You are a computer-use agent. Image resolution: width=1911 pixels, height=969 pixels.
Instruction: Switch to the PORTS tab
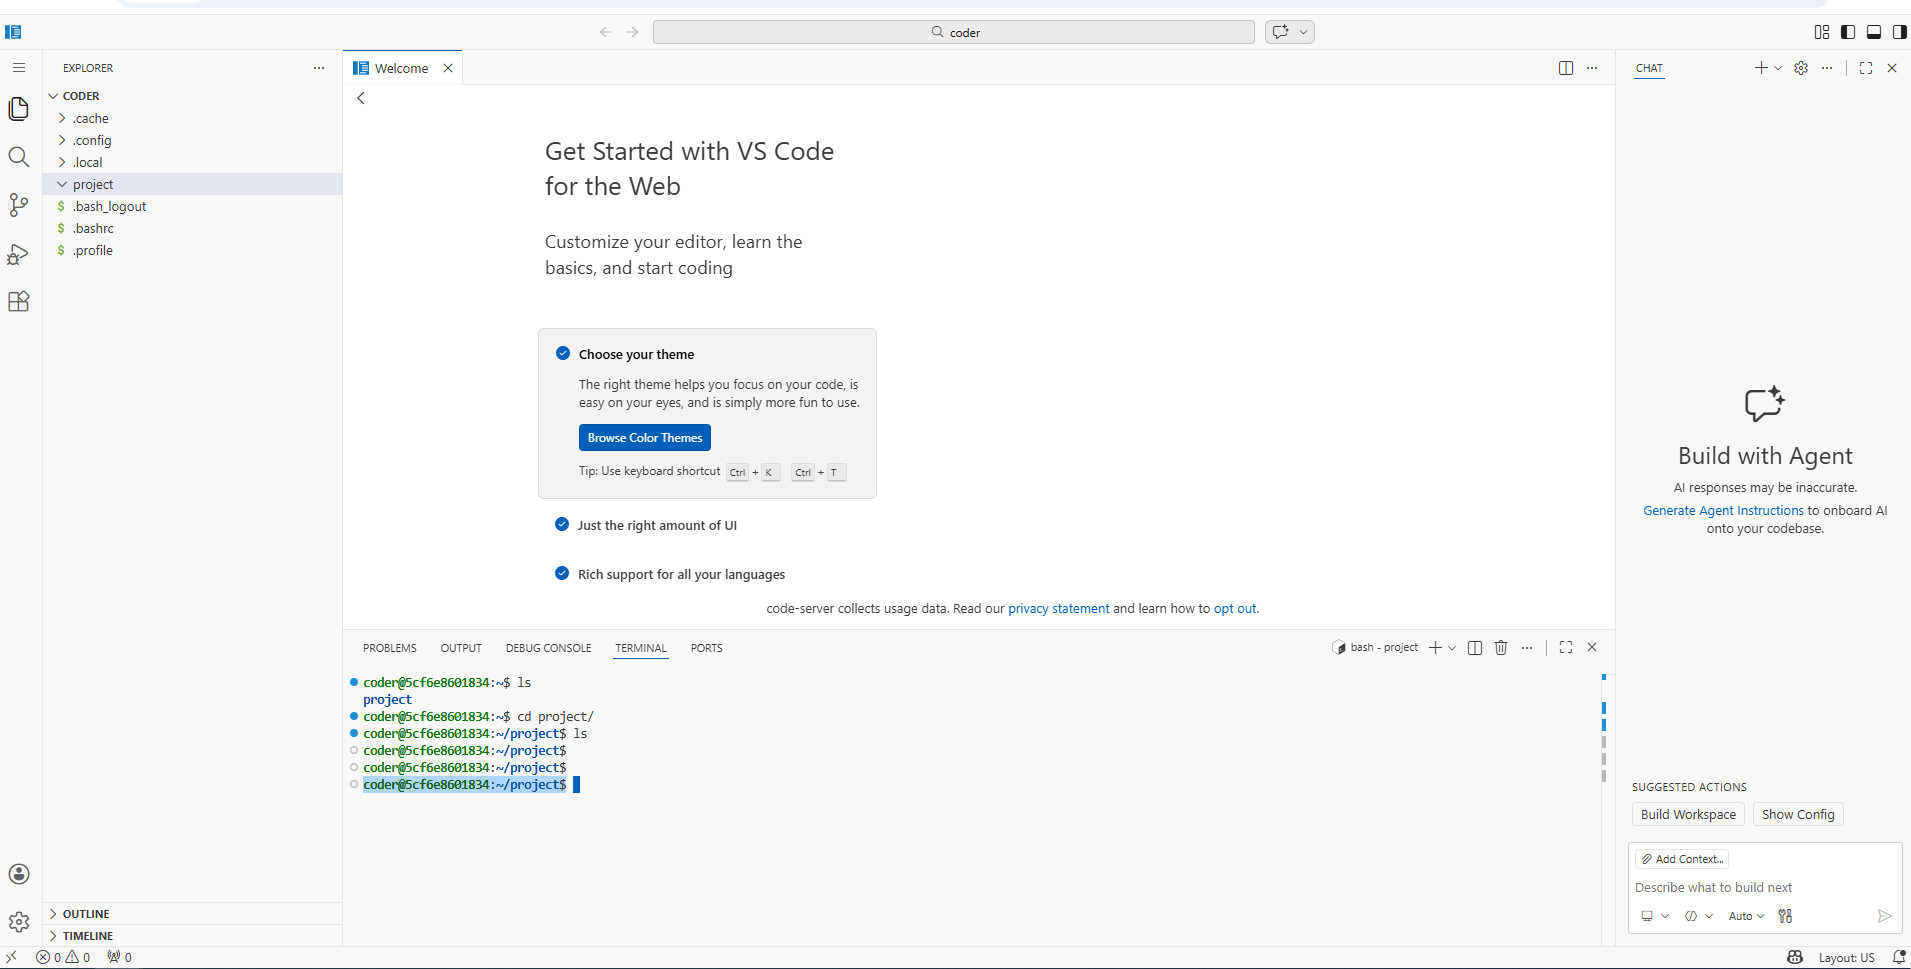(707, 648)
